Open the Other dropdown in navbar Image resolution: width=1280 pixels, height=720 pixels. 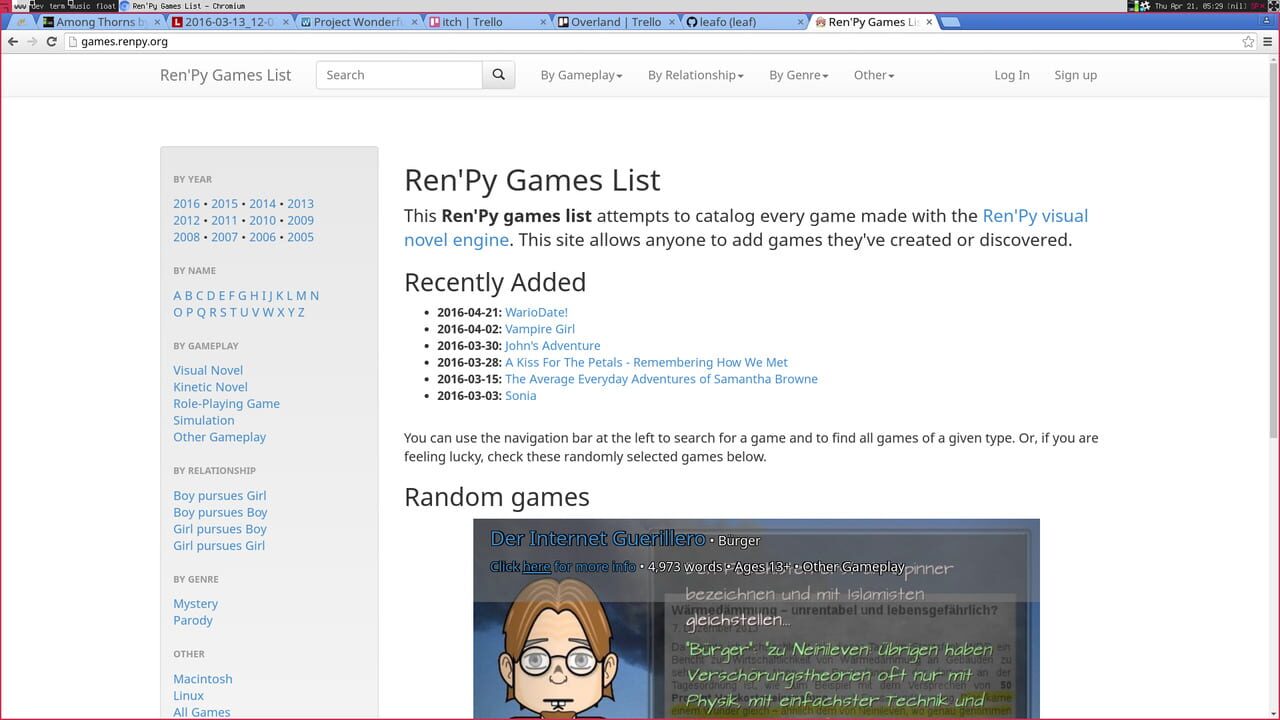[873, 75]
